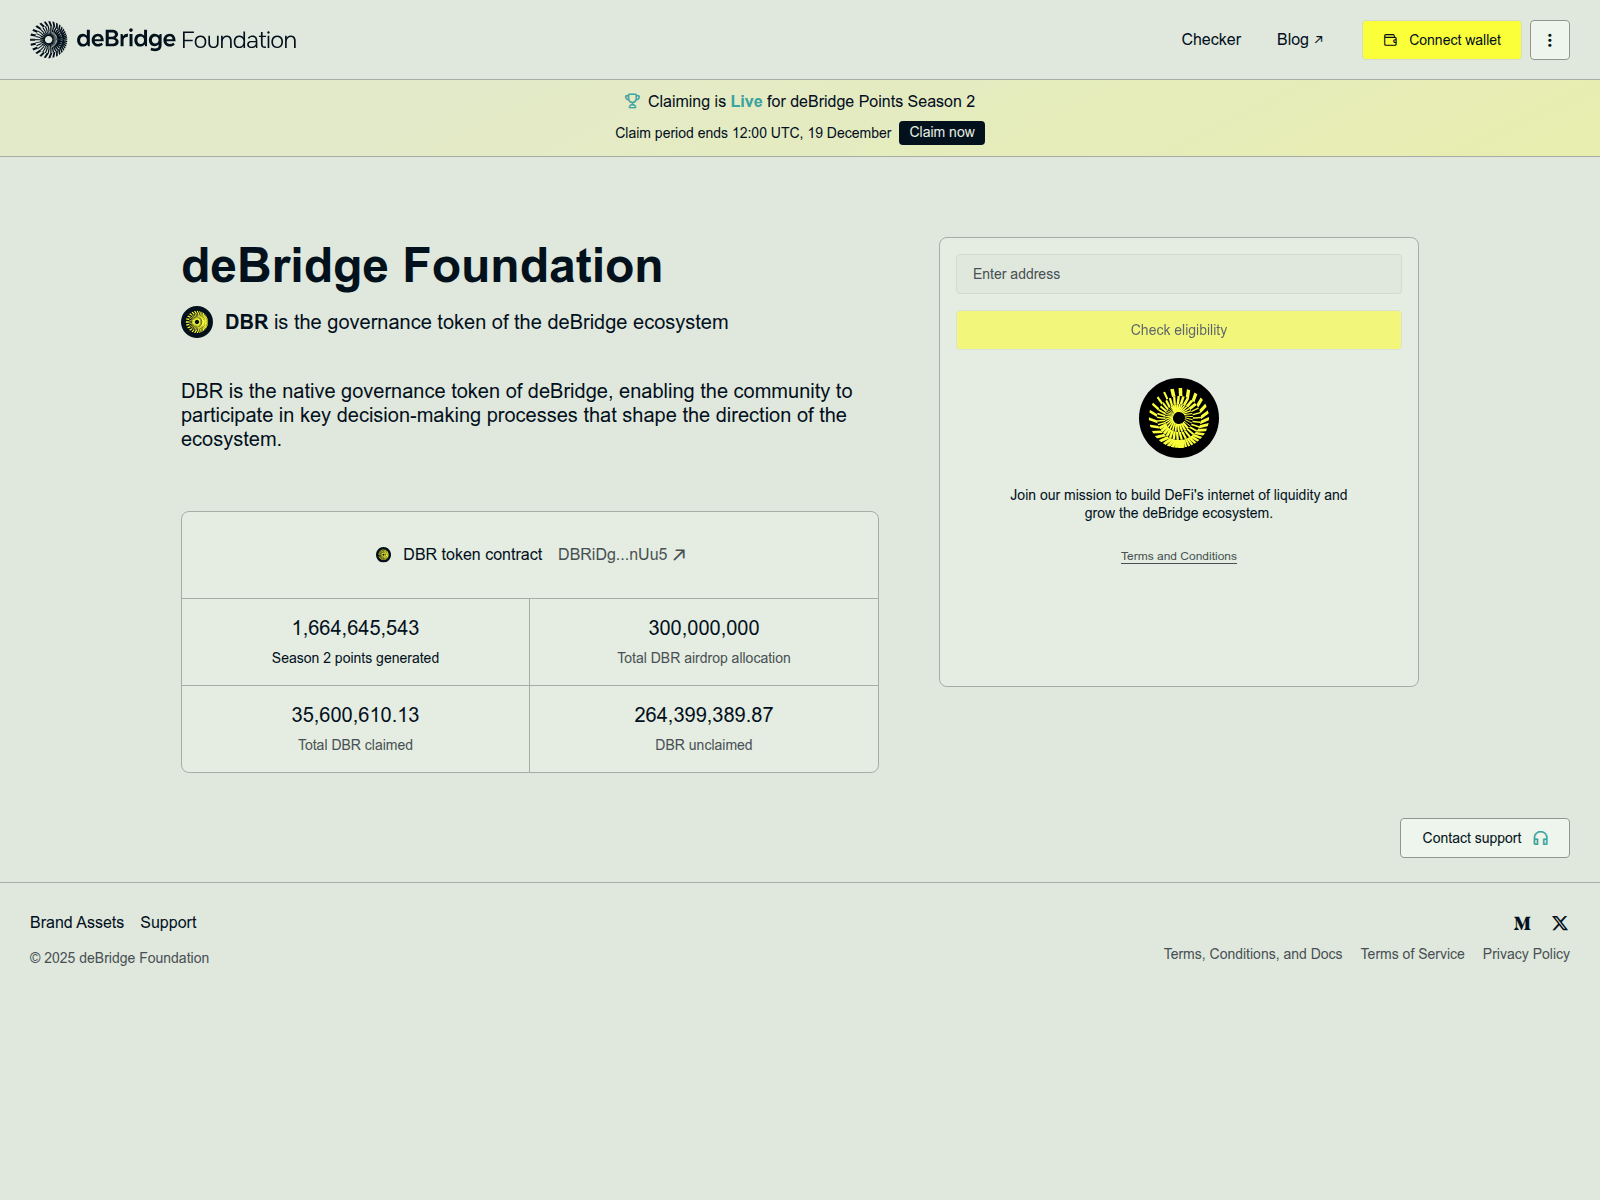Open the Terms of Service footer link
The width and height of the screenshot is (1600, 1200).
click(1411, 954)
